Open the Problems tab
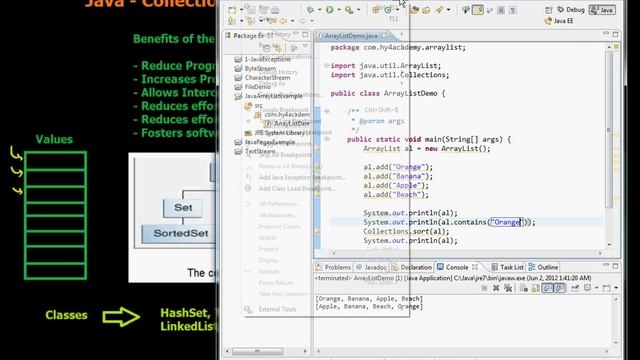This screenshot has width=640, height=360. (x=333, y=267)
